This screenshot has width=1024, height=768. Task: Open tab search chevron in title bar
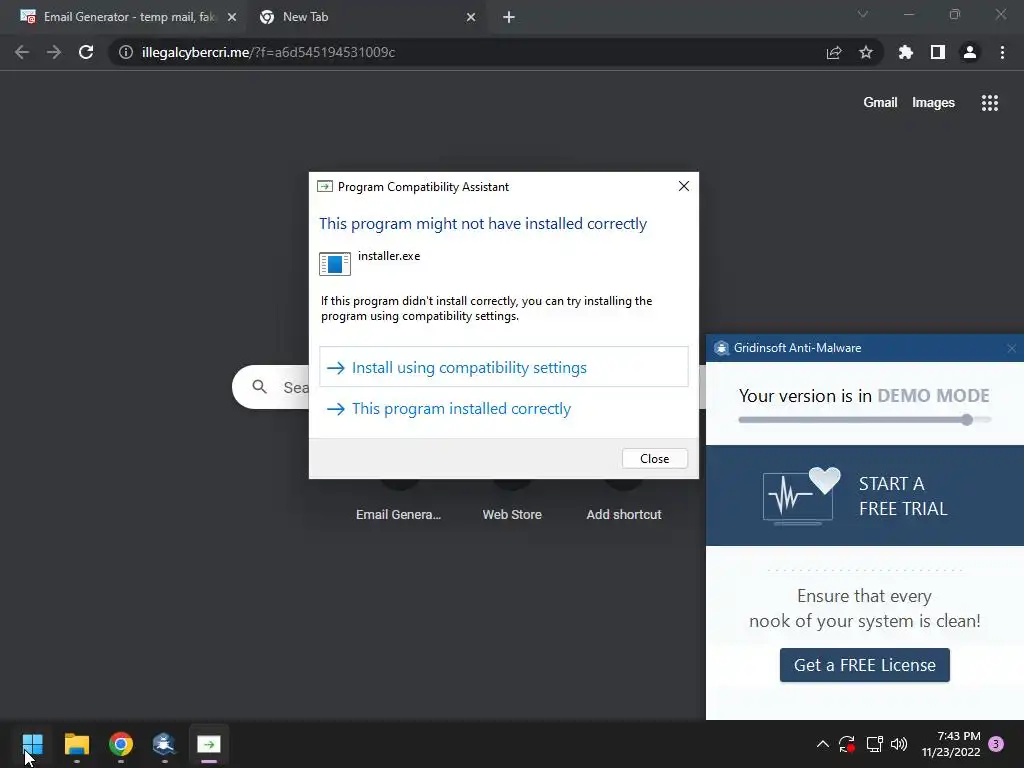pos(863,14)
